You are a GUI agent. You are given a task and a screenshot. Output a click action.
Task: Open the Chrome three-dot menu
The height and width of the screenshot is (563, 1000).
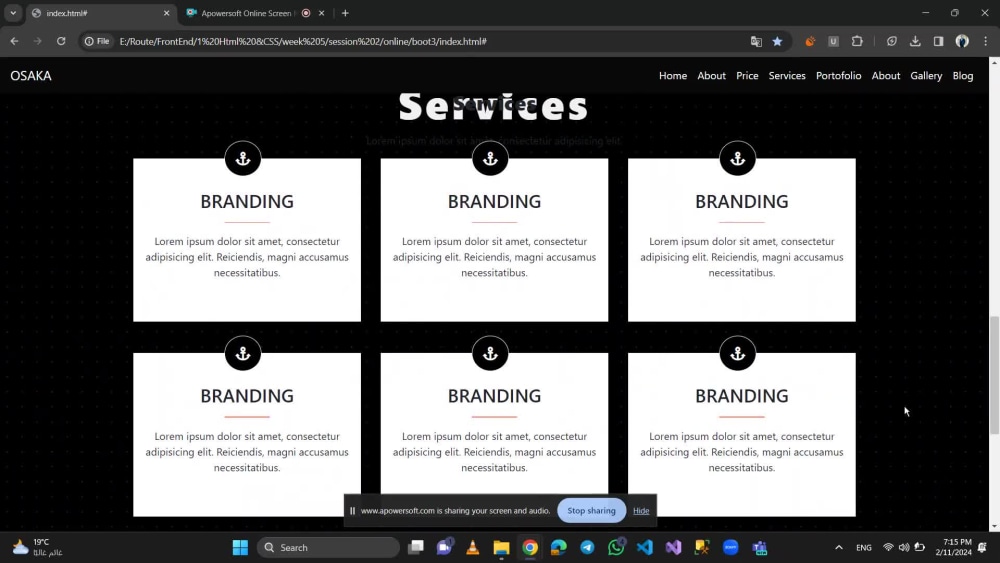(x=985, y=41)
